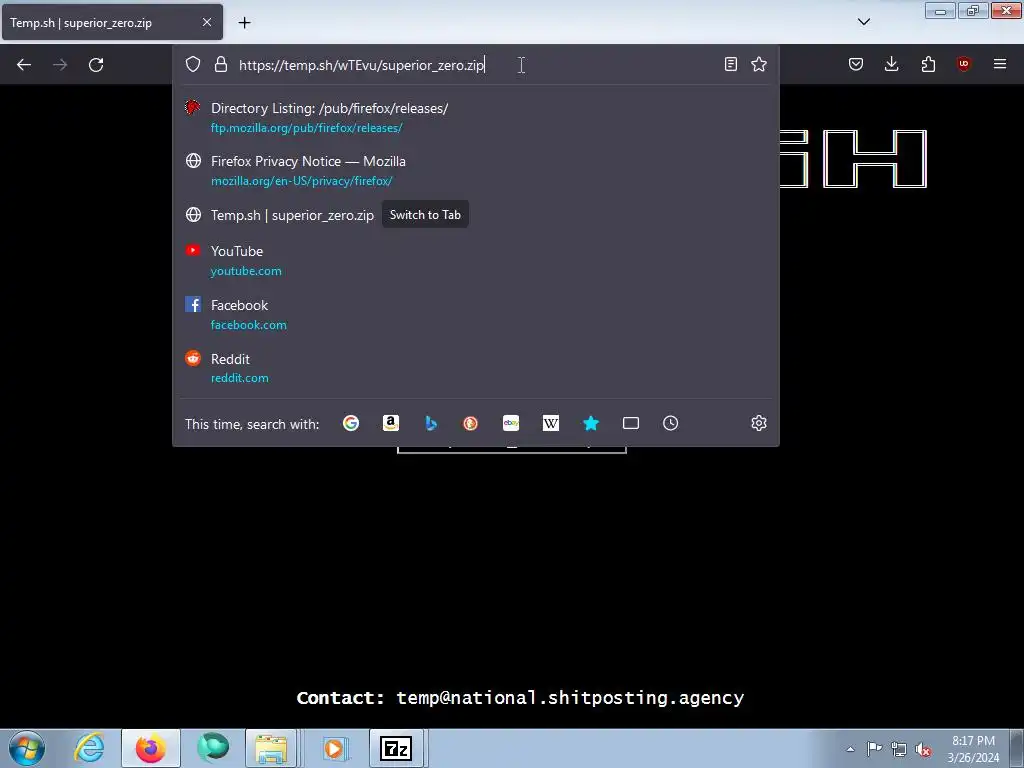Open uBlock Origin extension icon
The width and height of the screenshot is (1024, 768).
pyautogui.click(x=963, y=64)
